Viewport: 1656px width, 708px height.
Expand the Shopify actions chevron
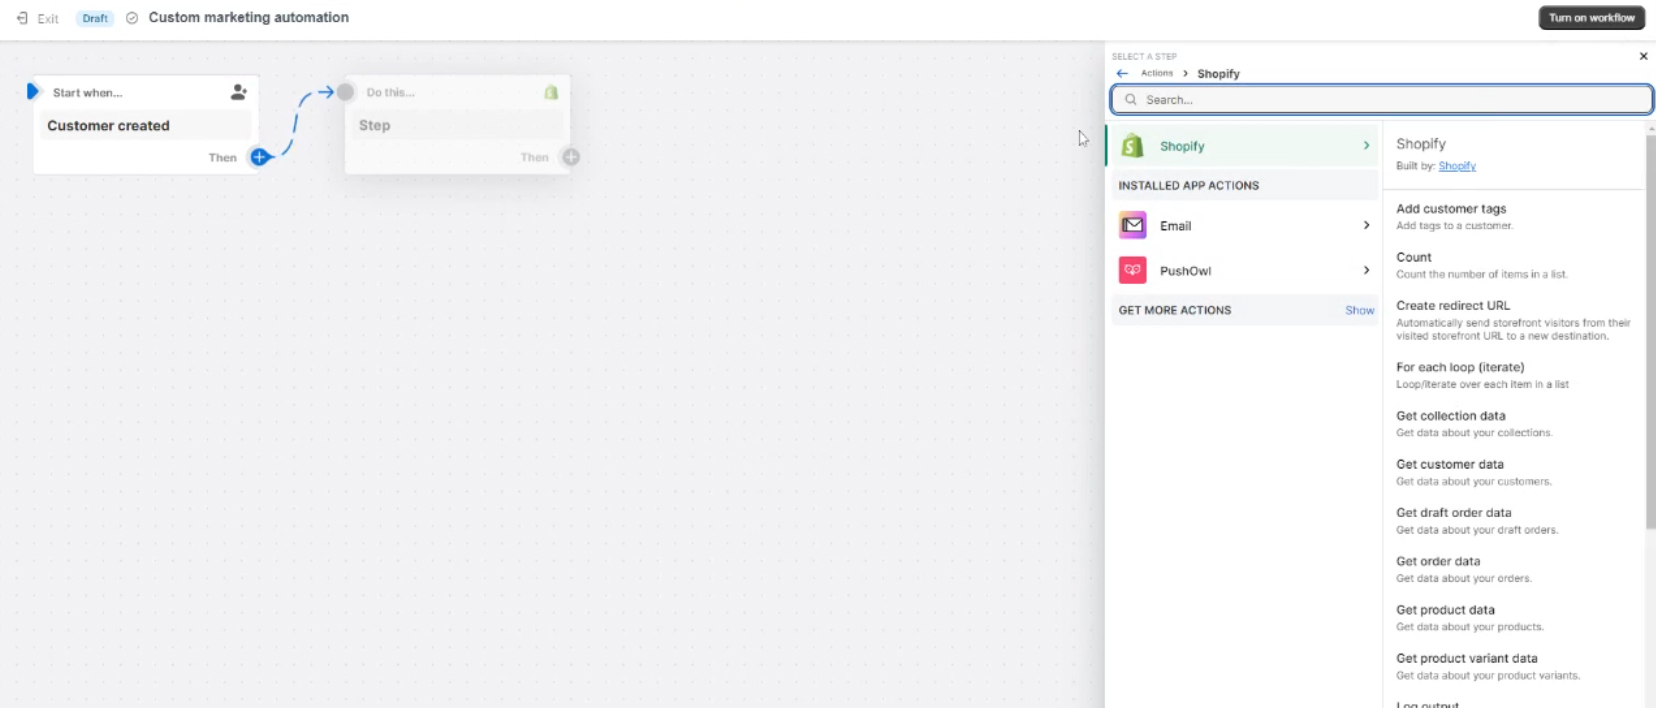point(1366,146)
